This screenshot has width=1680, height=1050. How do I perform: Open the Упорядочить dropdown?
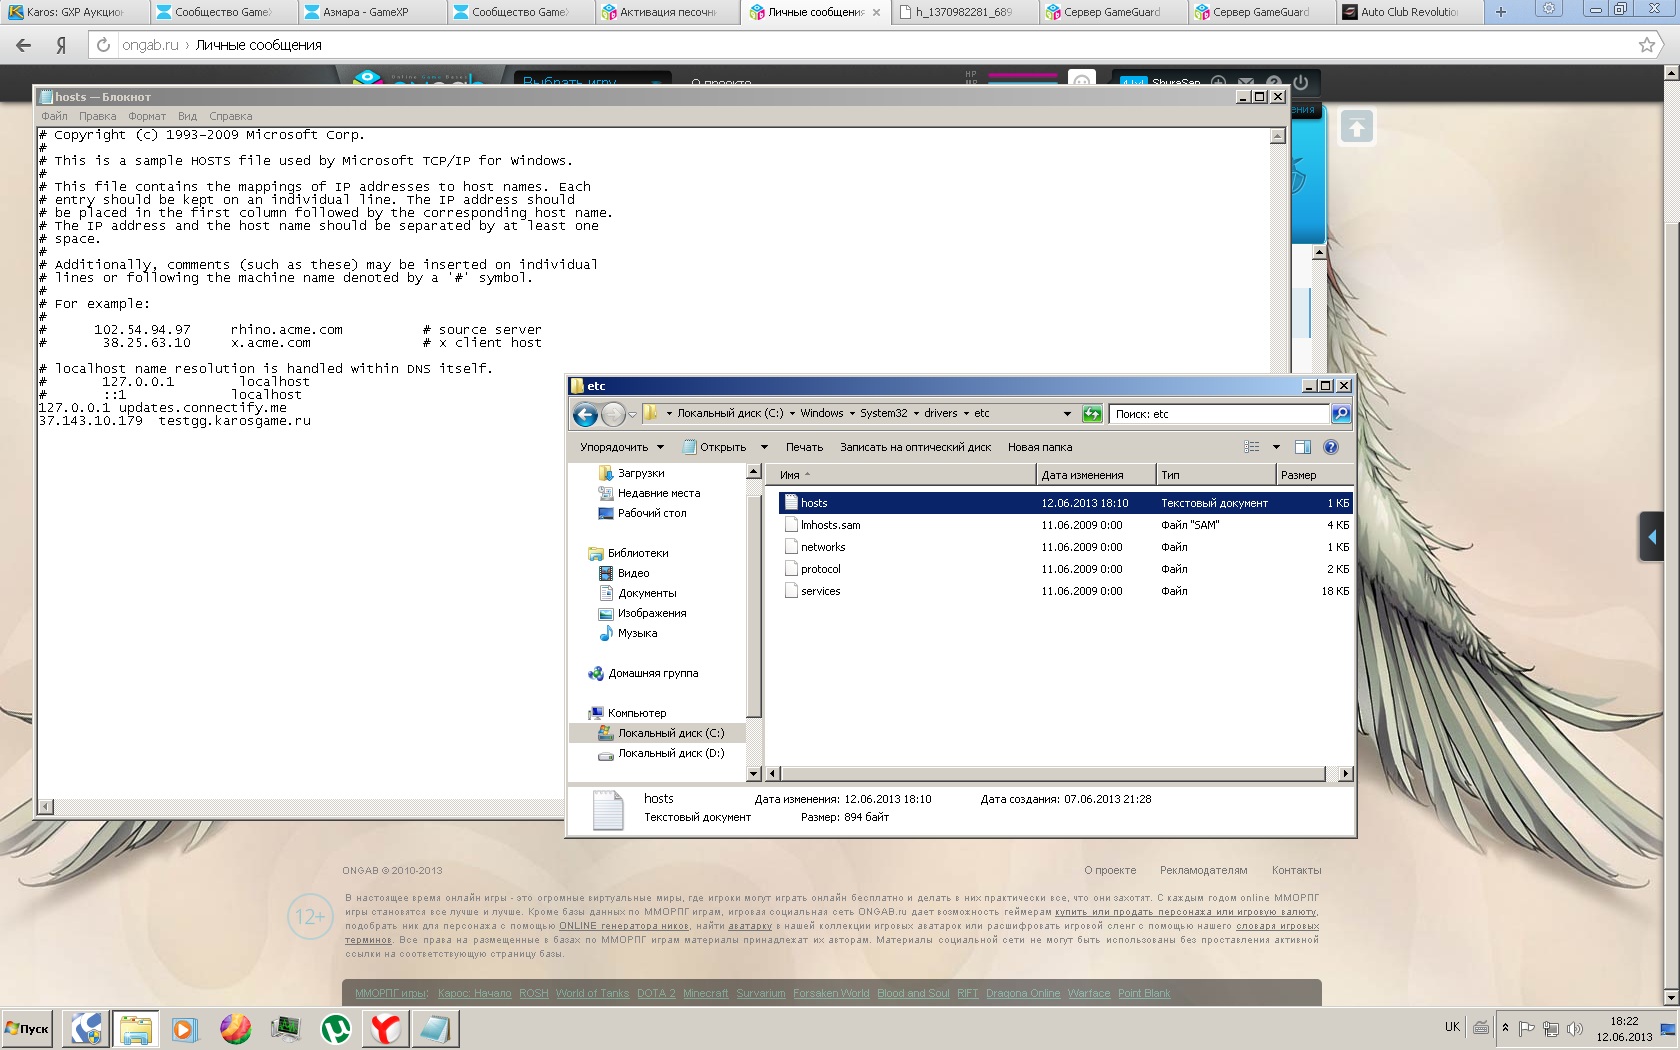(x=620, y=447)
